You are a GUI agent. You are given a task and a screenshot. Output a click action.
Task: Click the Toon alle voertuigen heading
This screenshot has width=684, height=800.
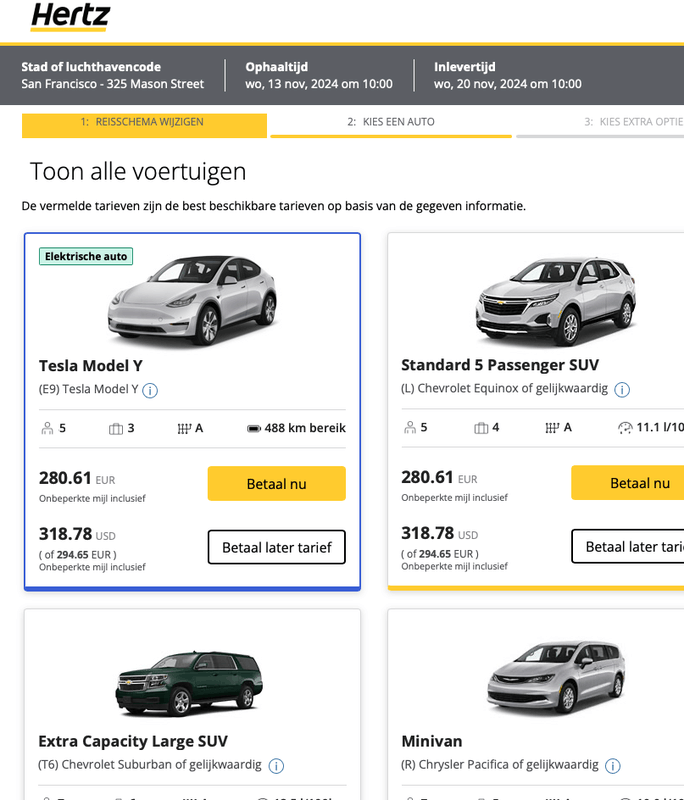(x=138, y=171)
